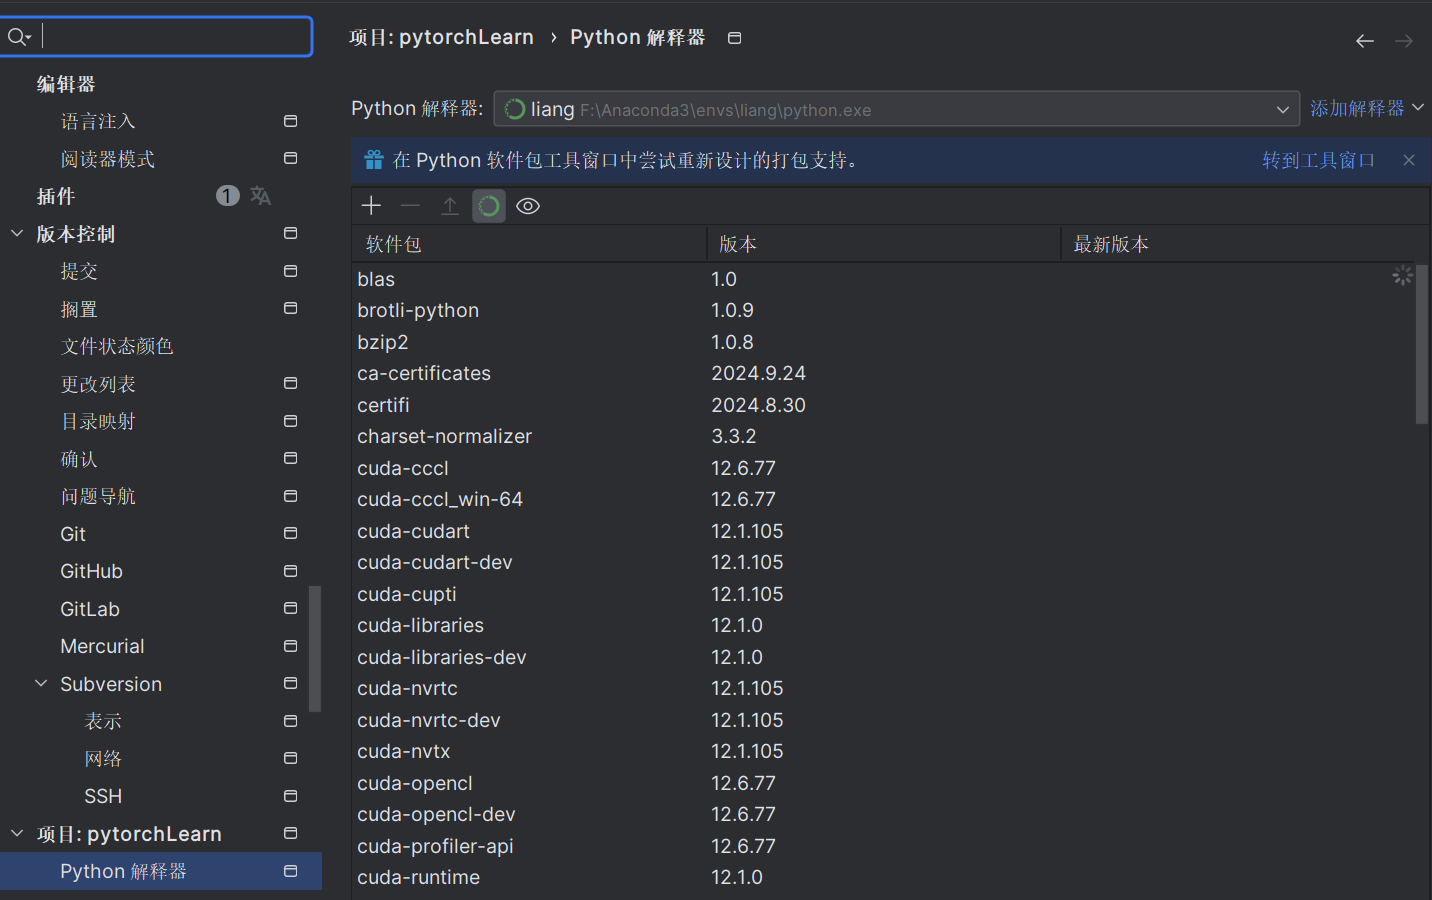Click the 转到工具窗口 link
Screen dimensions: 1432x900
1318,160
